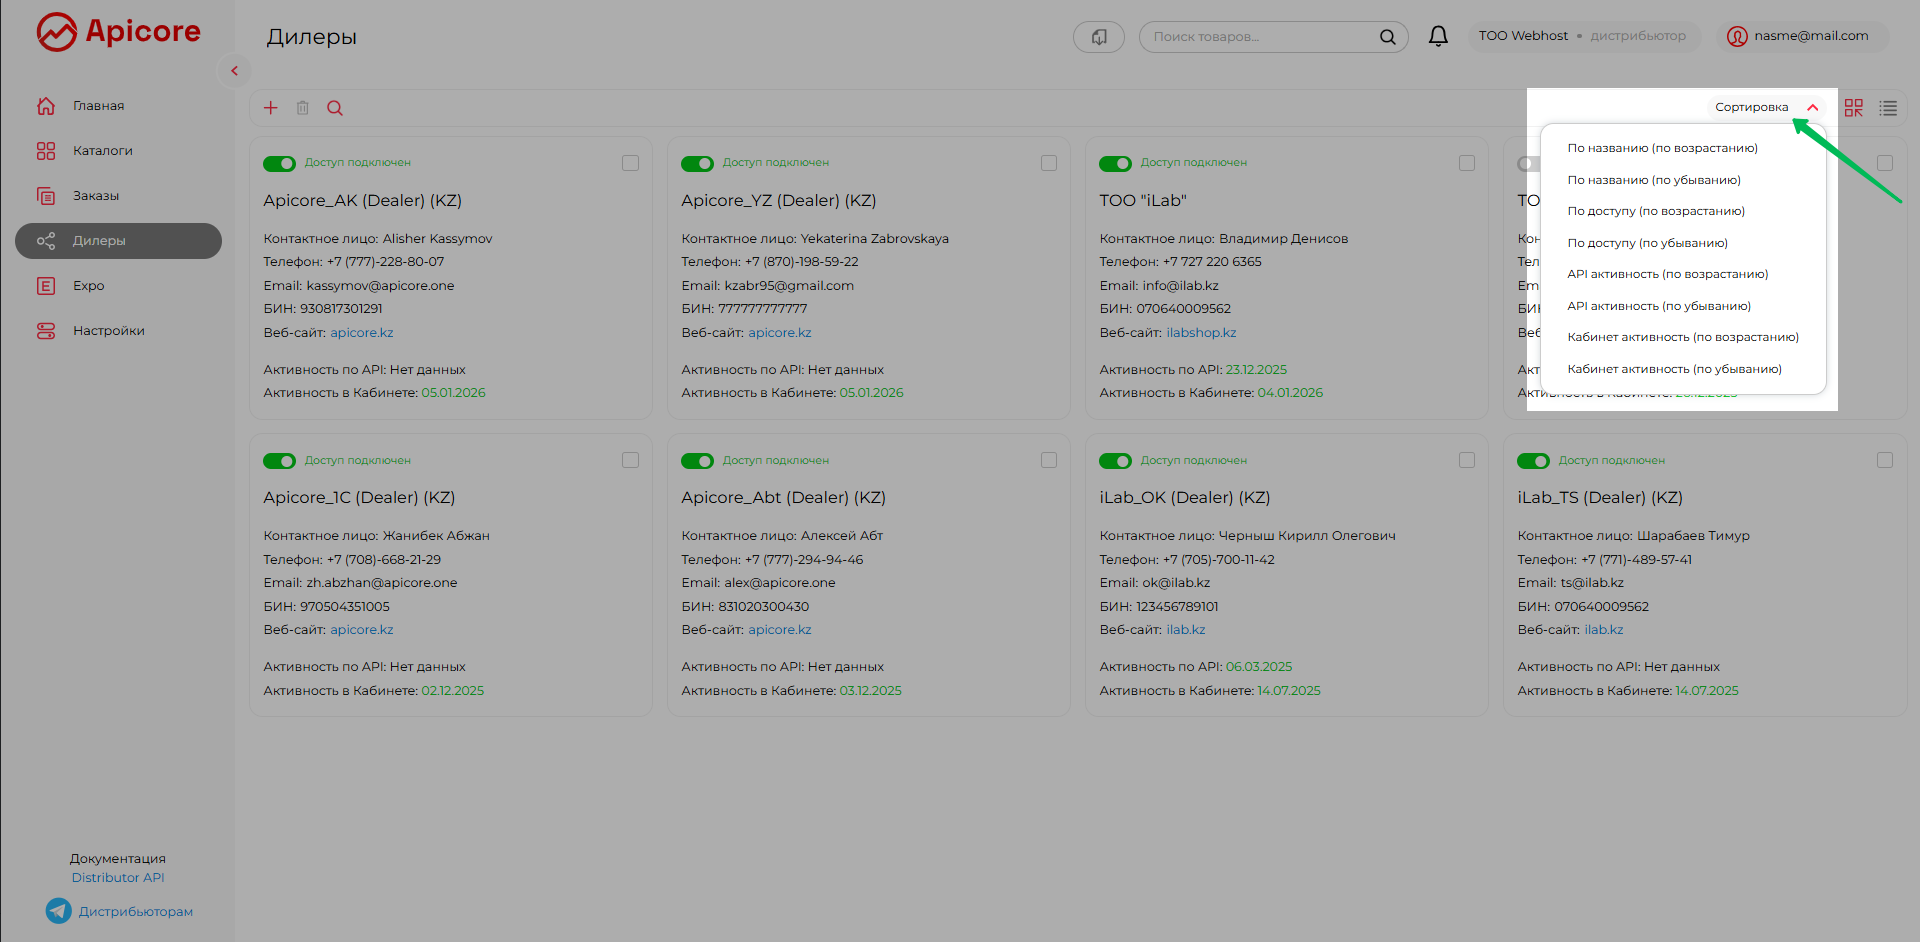Image resolution: width=1920 pixels, height=942 pixels.
Task: Open Каталоги in the sidebar
Action: point(102,151)
